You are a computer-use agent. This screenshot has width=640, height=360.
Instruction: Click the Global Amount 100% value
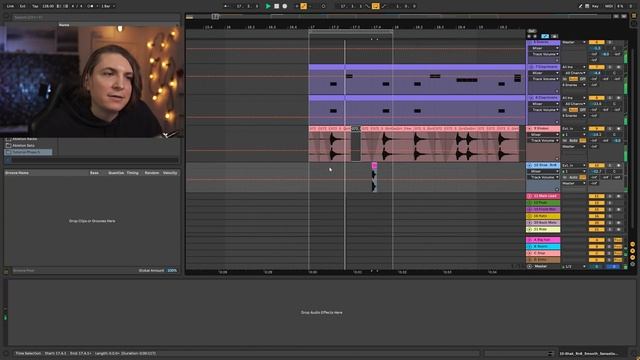click(x=172, y=271)
